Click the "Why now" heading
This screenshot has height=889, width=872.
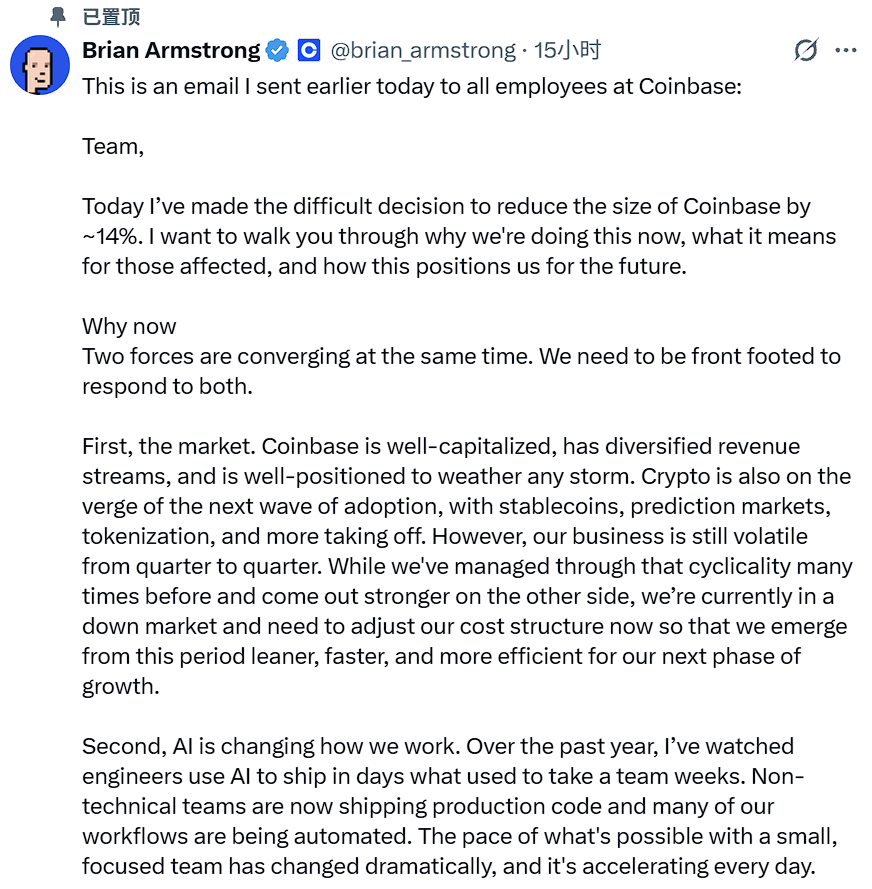coord(129,327)
